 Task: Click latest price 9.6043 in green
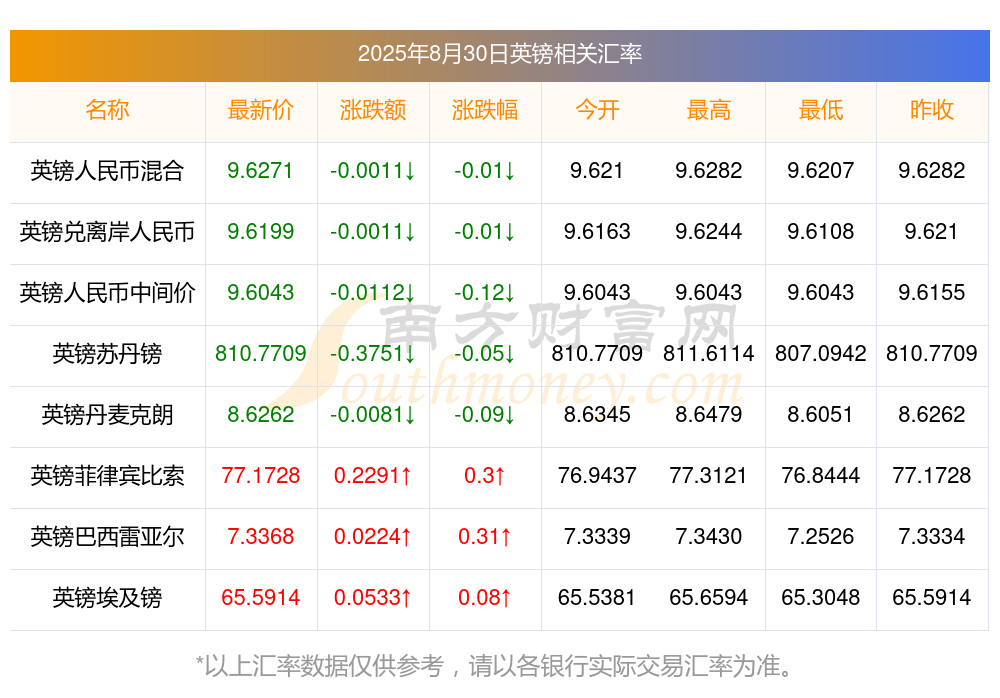tap(260, 293)
